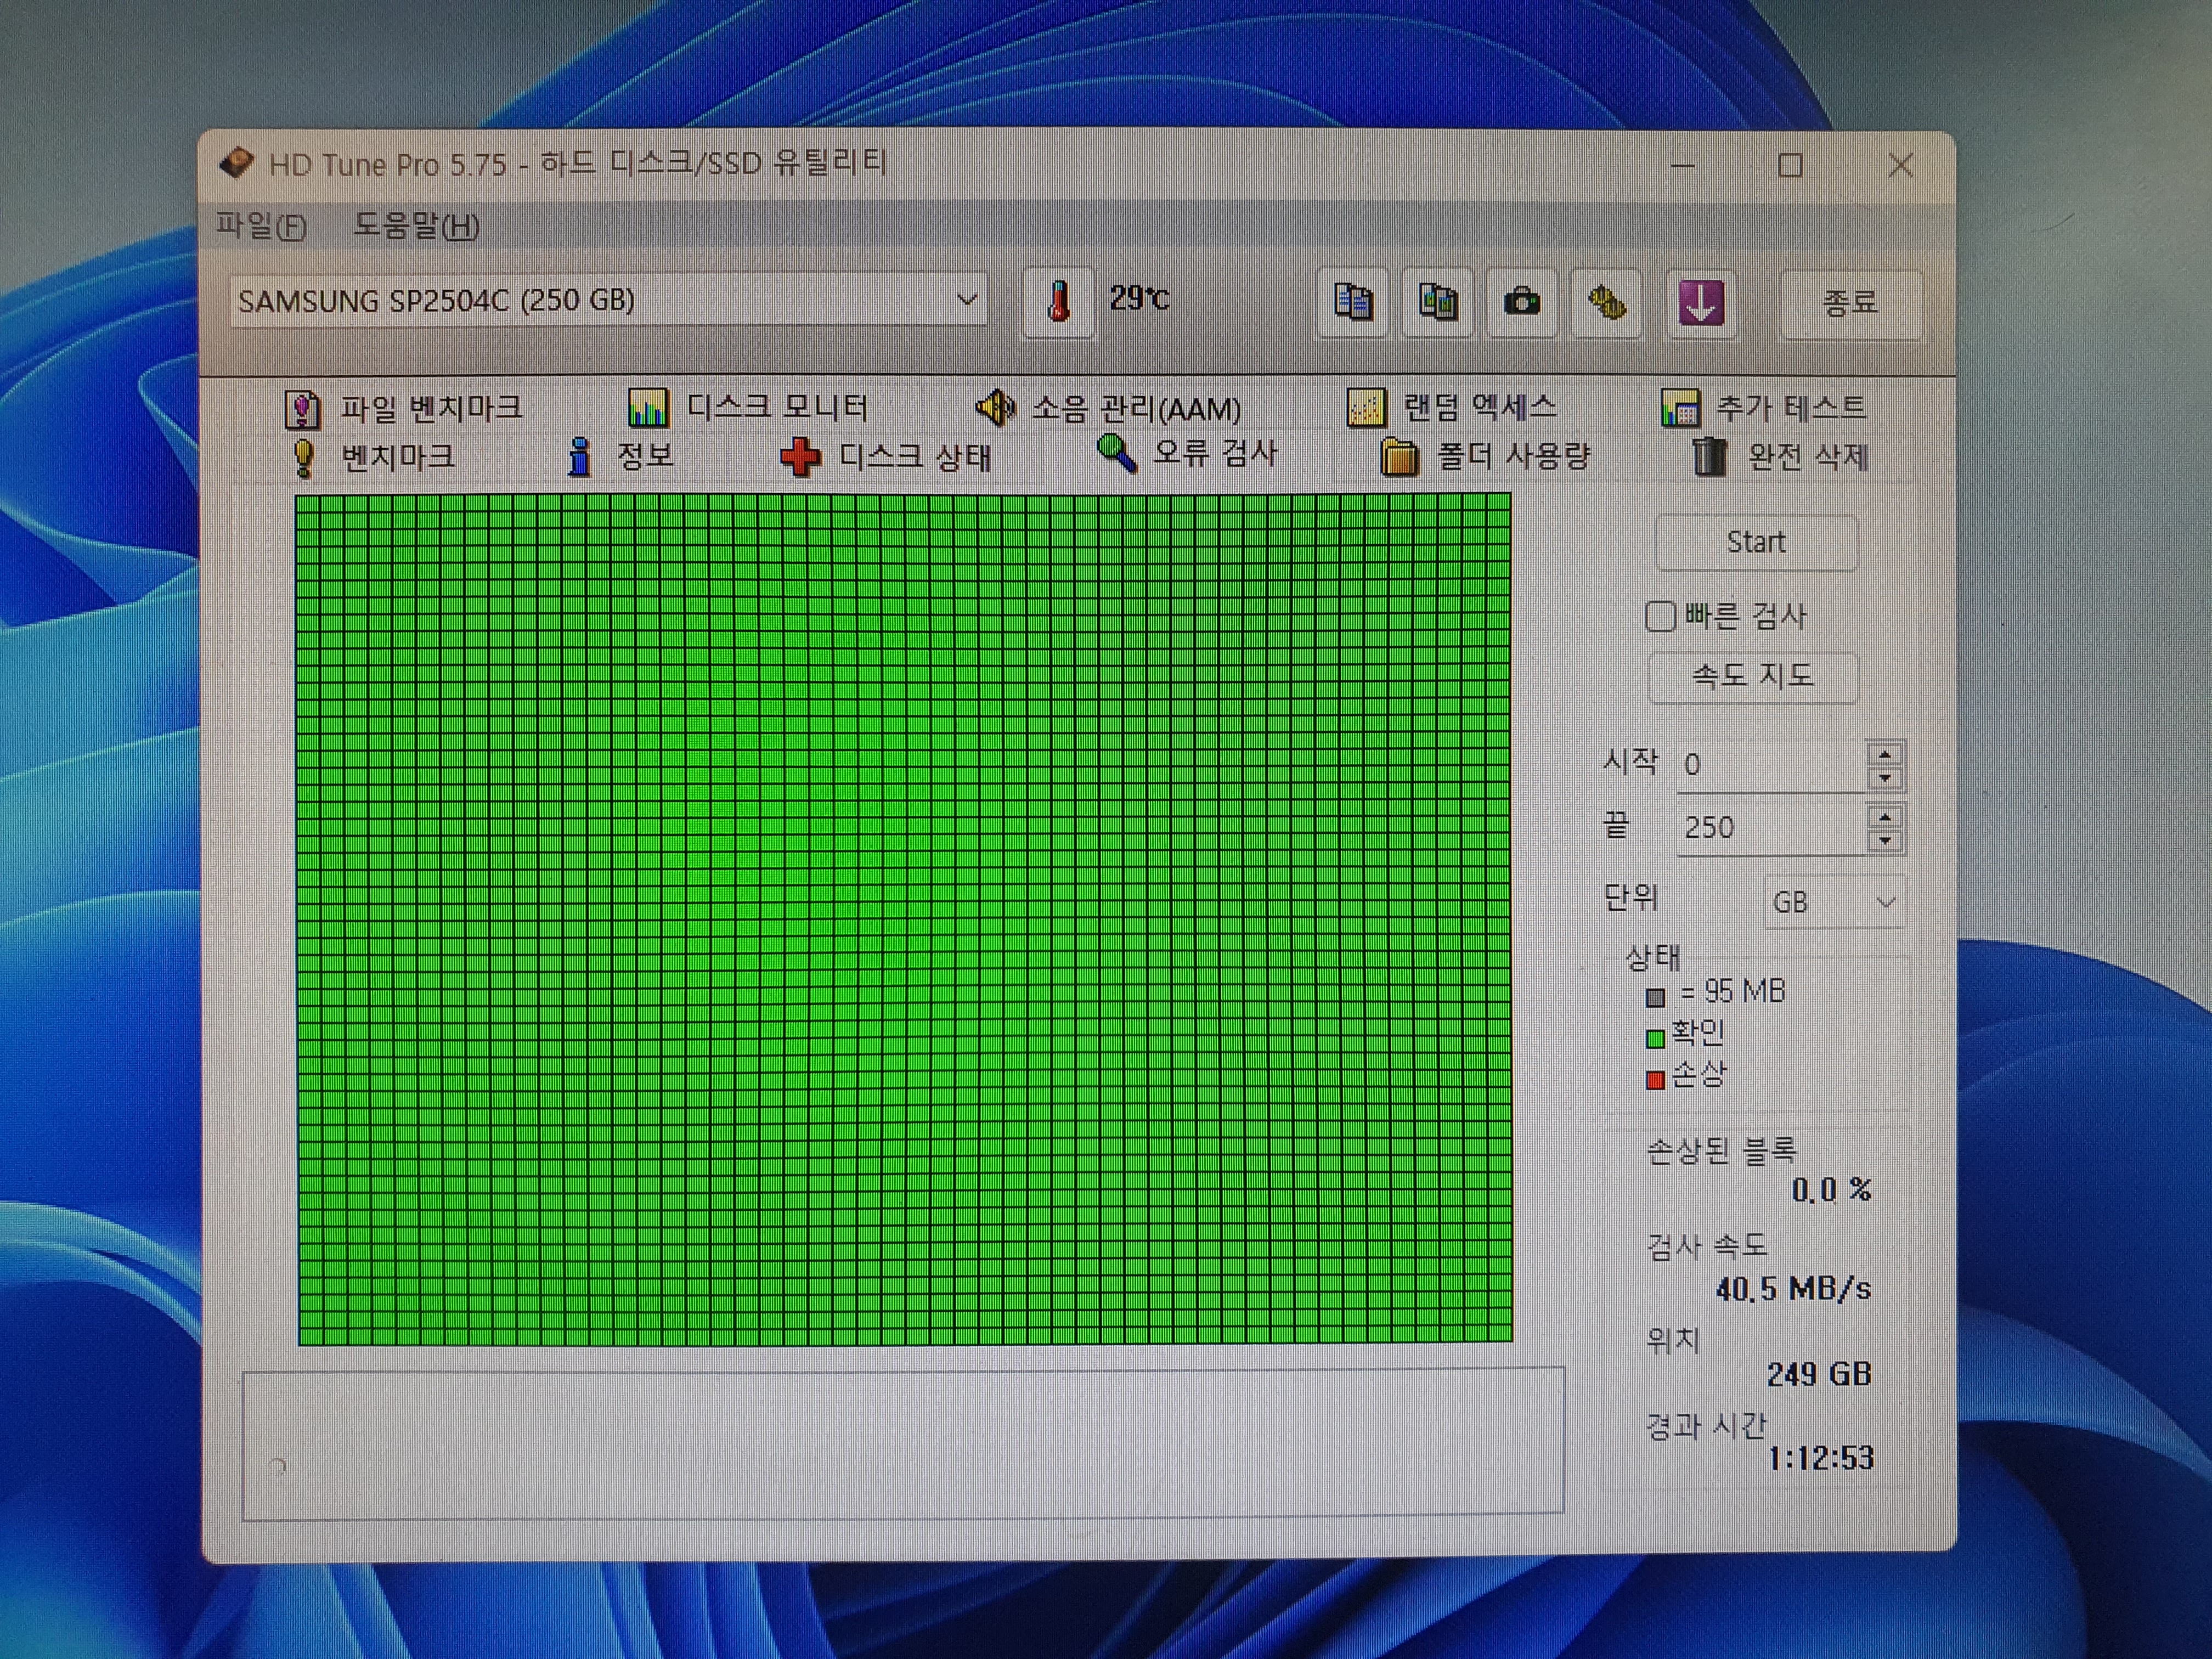Image resolution: width=2212 pixels, height=1659 pixels.
Task: Click the 1:12:53 elapsed time value
Action: pyautogui.click(x=1820, y=1458)
